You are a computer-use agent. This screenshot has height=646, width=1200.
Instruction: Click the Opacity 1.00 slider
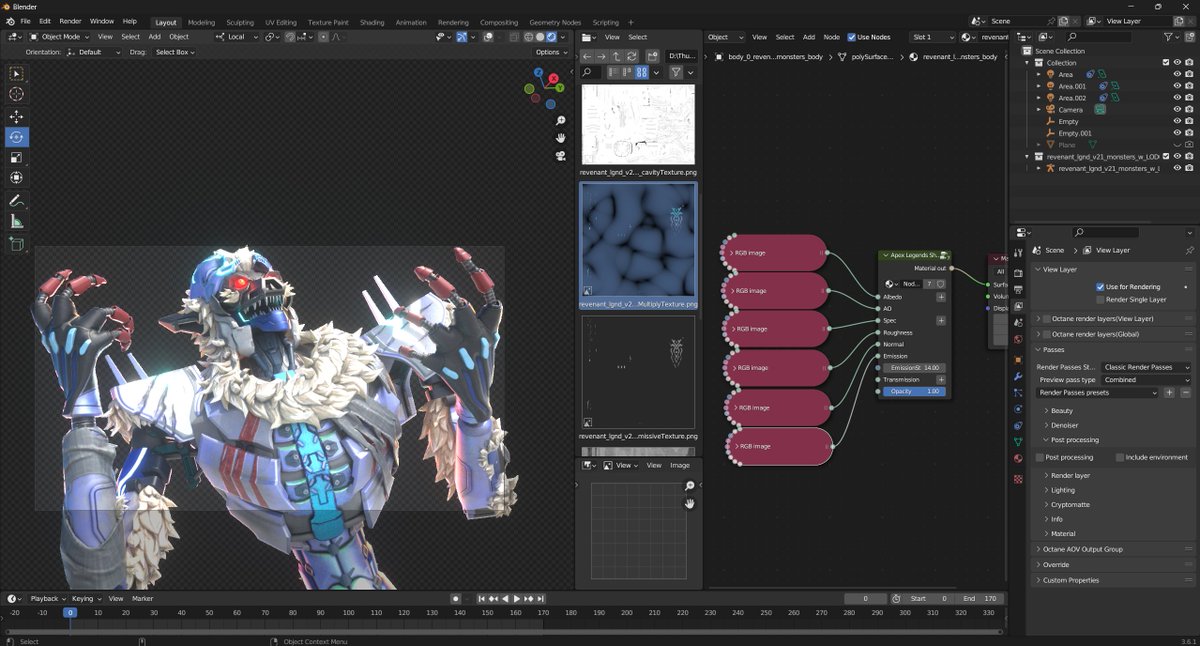pyautogui.click(x=913, y=391)
